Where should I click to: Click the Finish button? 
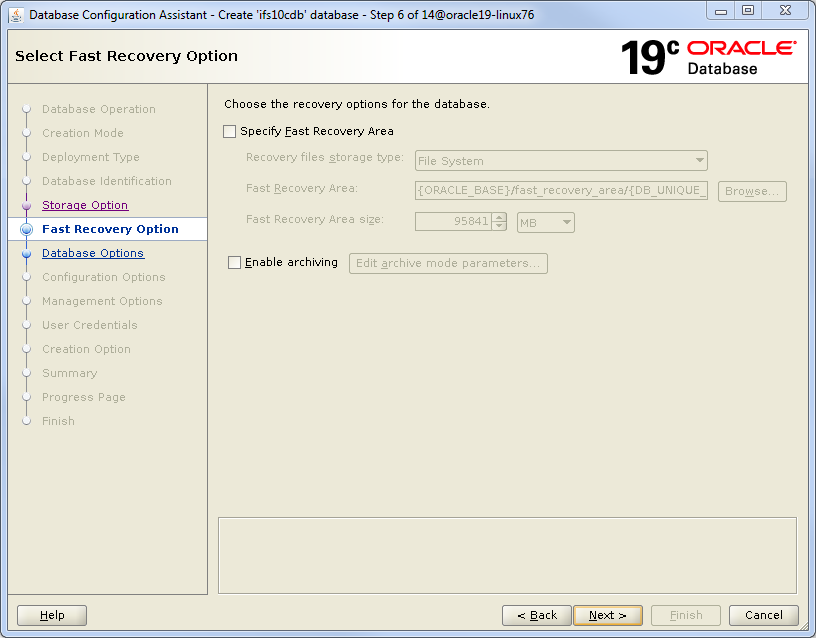686,615
